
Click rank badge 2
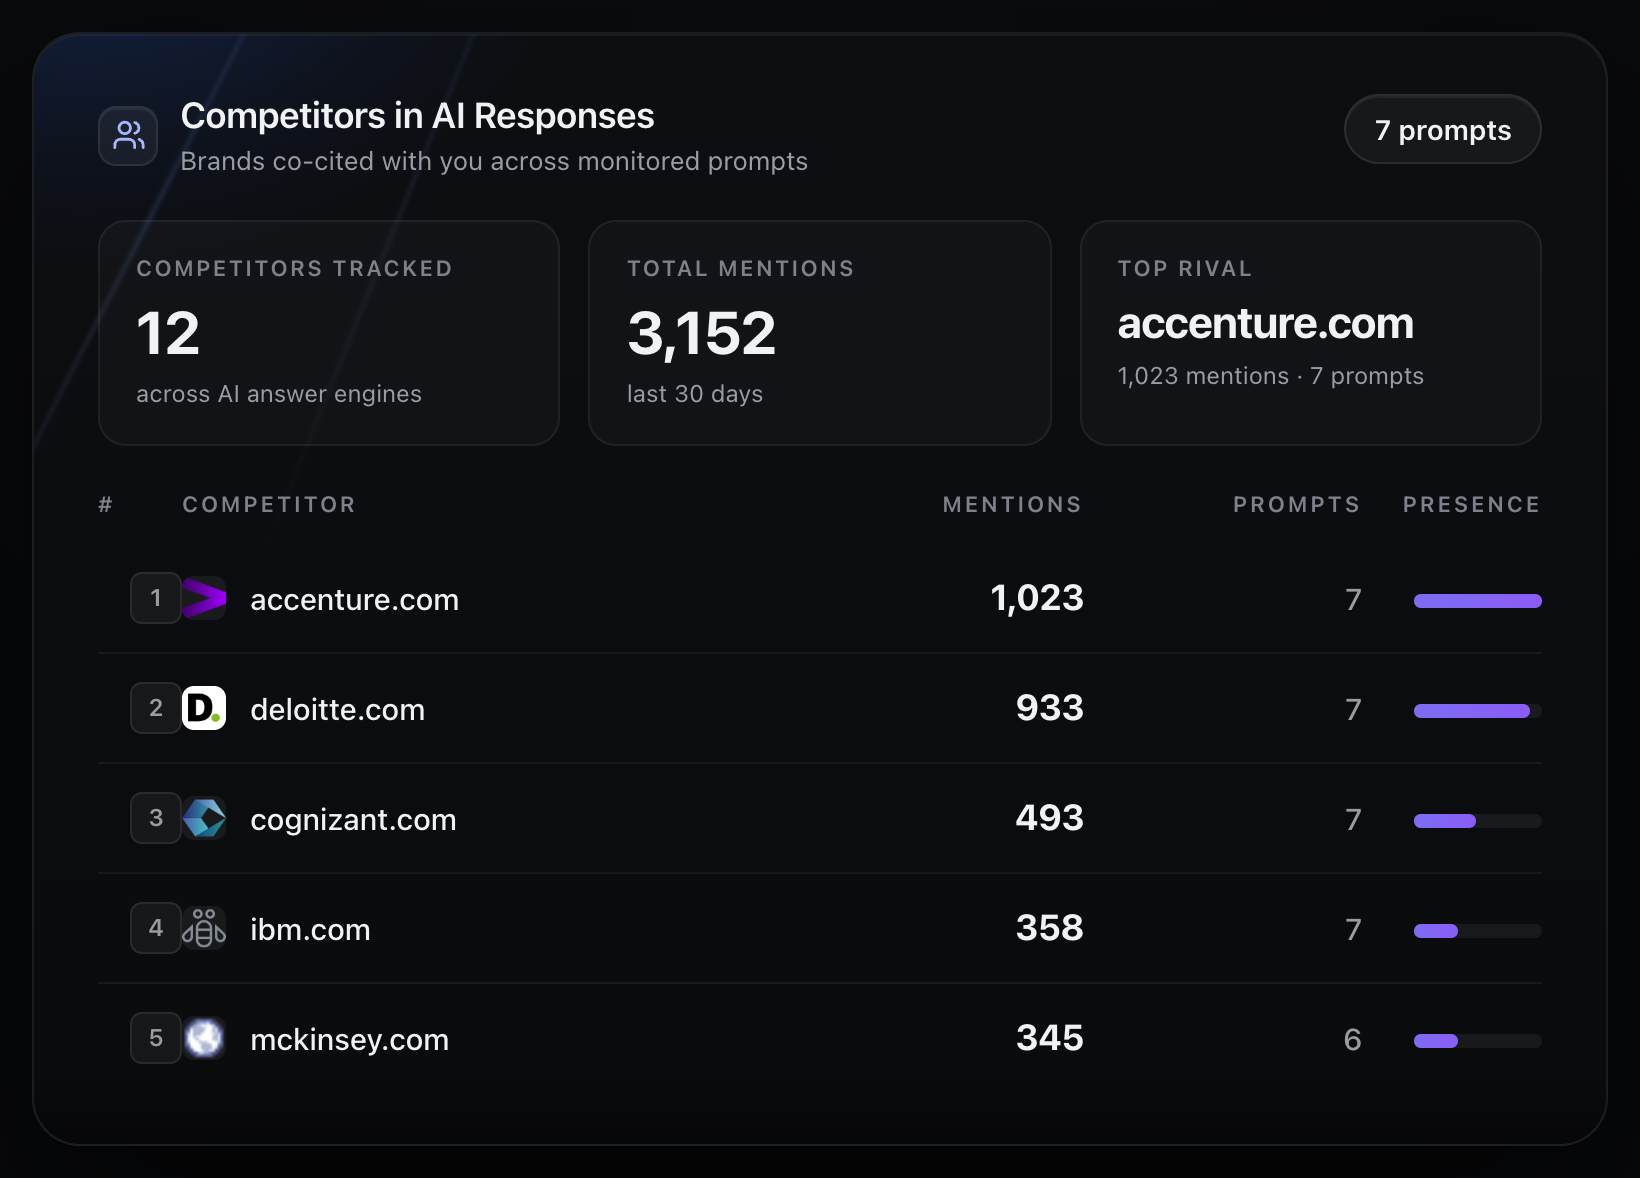156,708
